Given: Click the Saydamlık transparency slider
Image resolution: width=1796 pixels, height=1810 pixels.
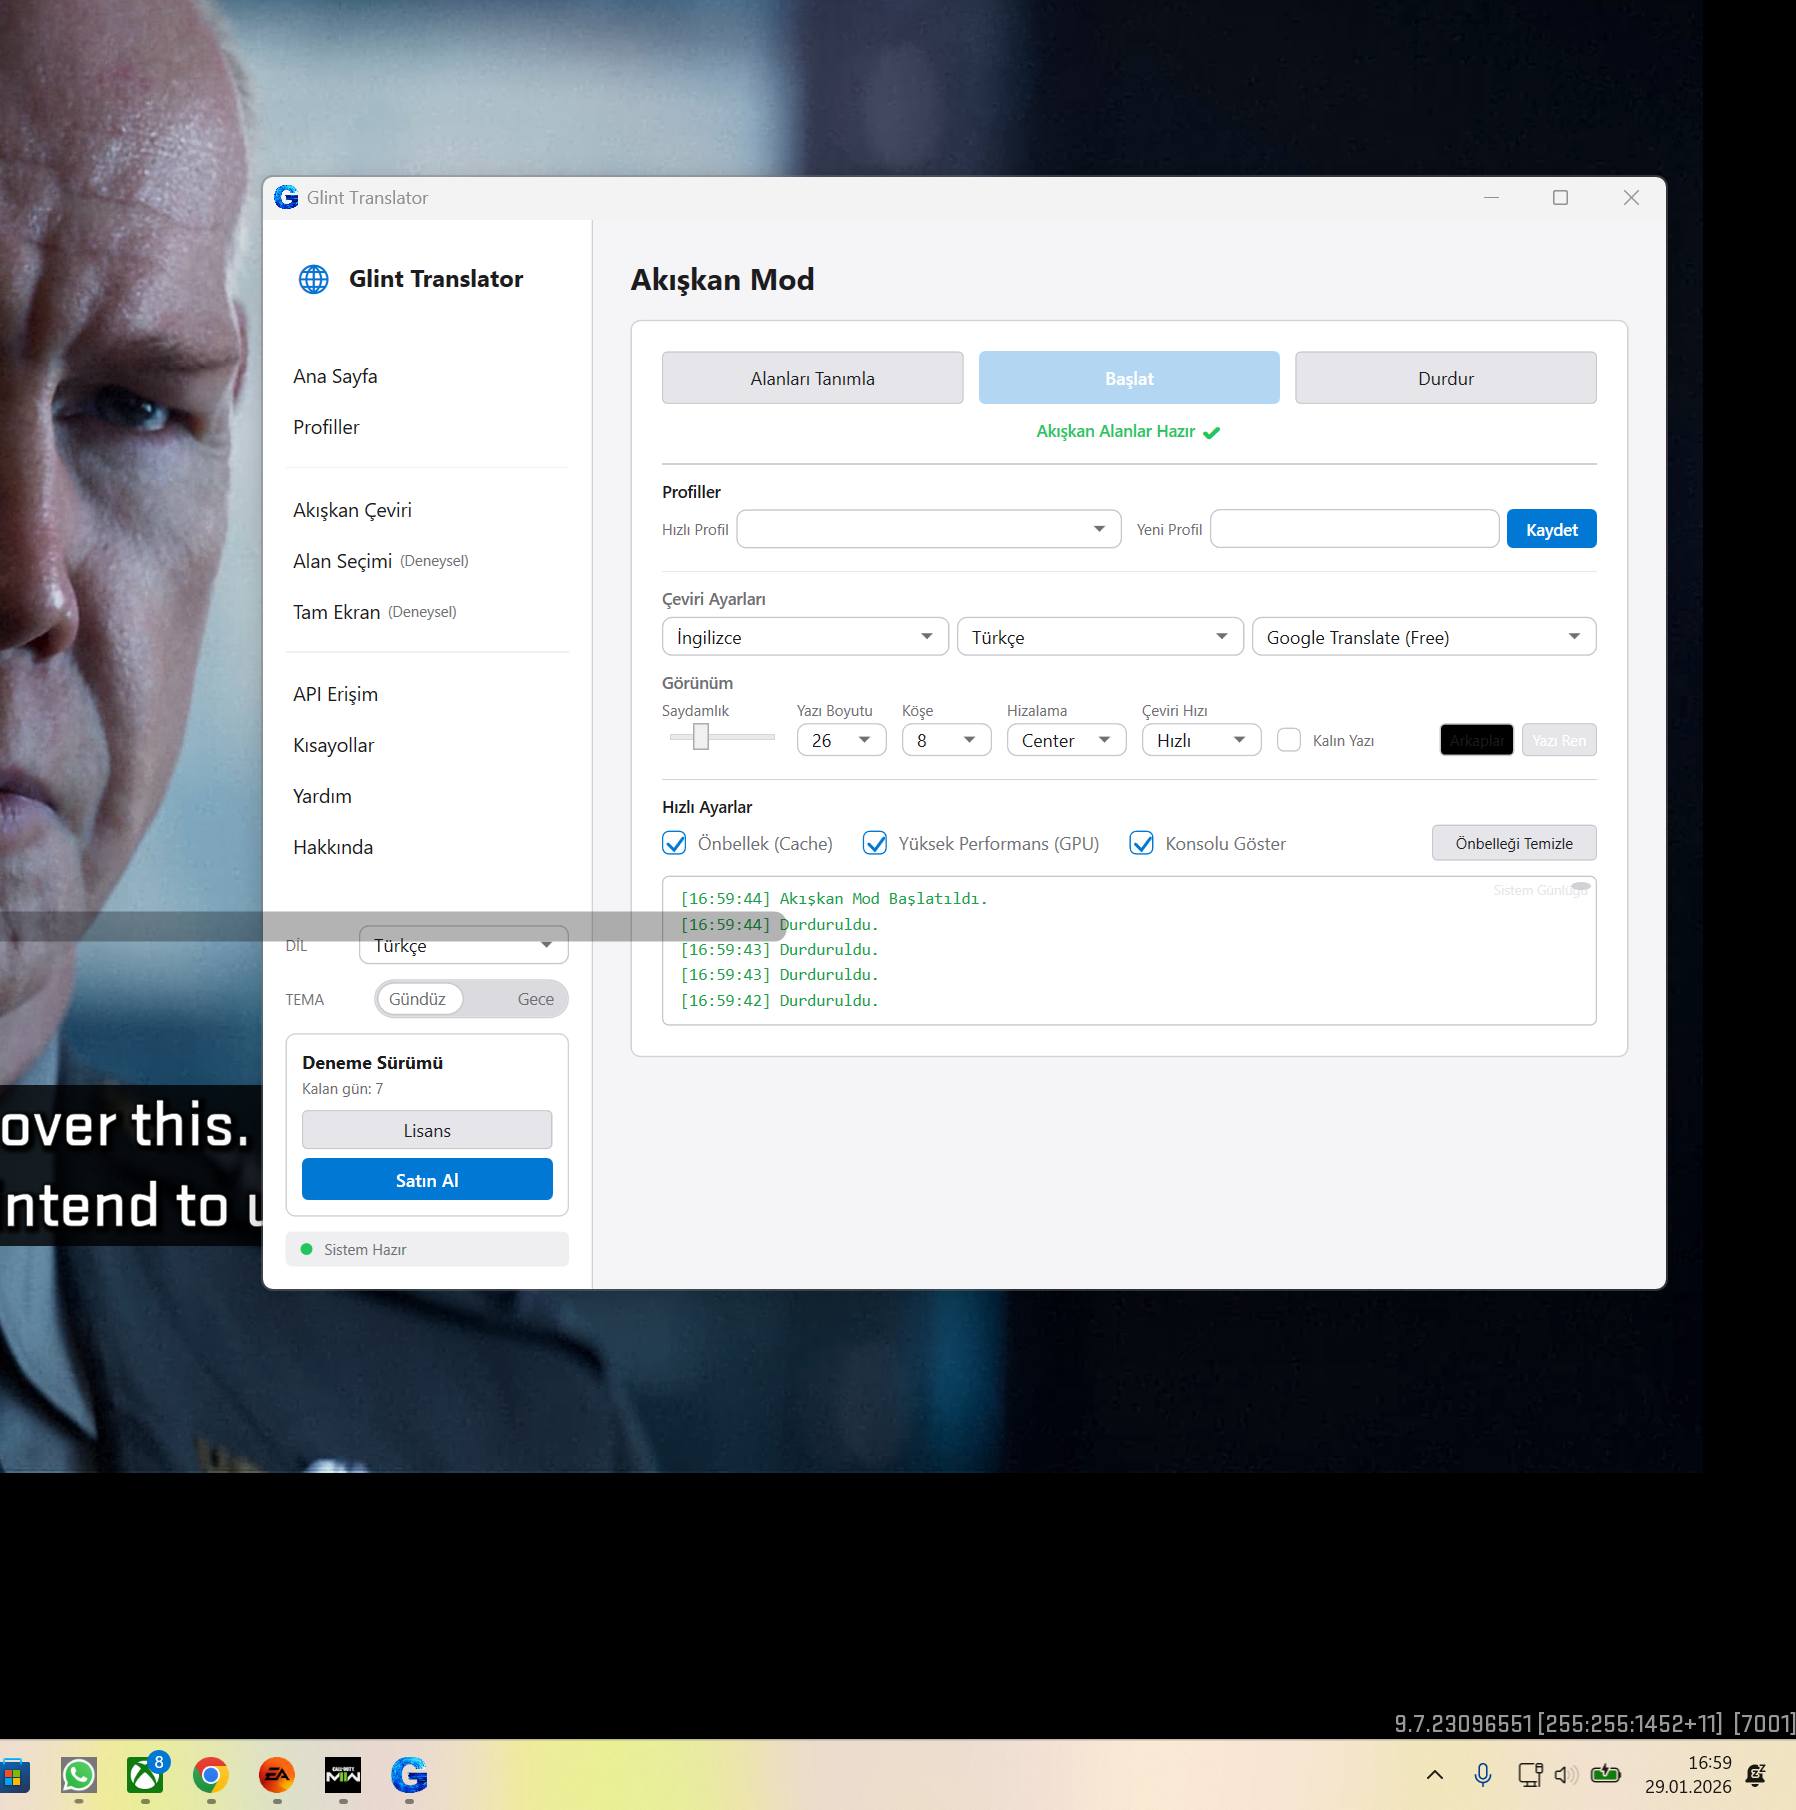Looking at the screenshot, I should click(702, 738).
